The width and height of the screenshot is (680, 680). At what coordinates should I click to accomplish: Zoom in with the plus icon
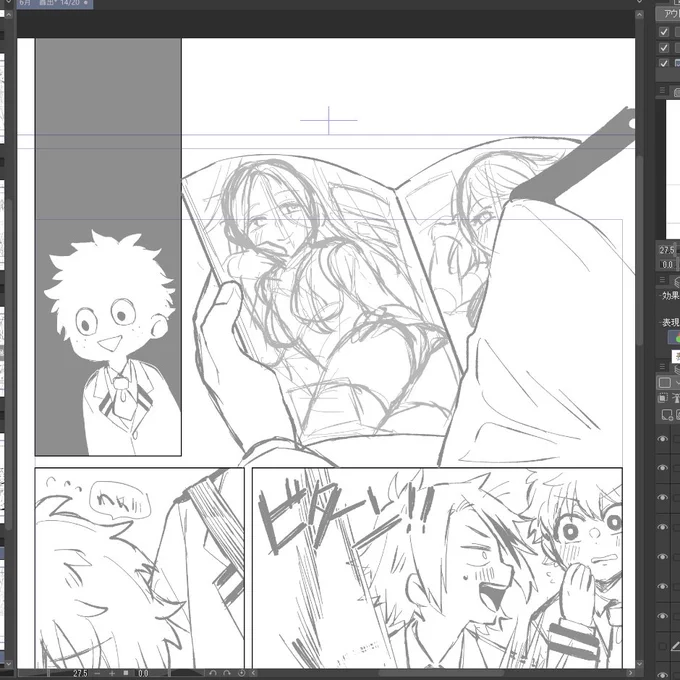click(x=112, y=673)
